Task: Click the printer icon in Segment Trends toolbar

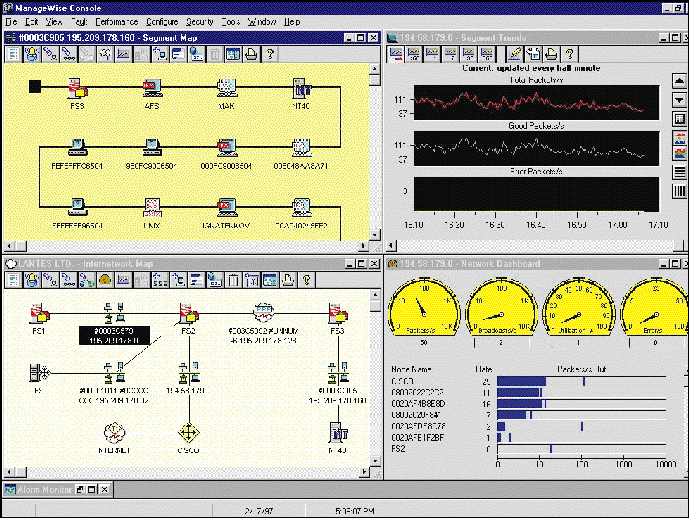Action: 551,54
